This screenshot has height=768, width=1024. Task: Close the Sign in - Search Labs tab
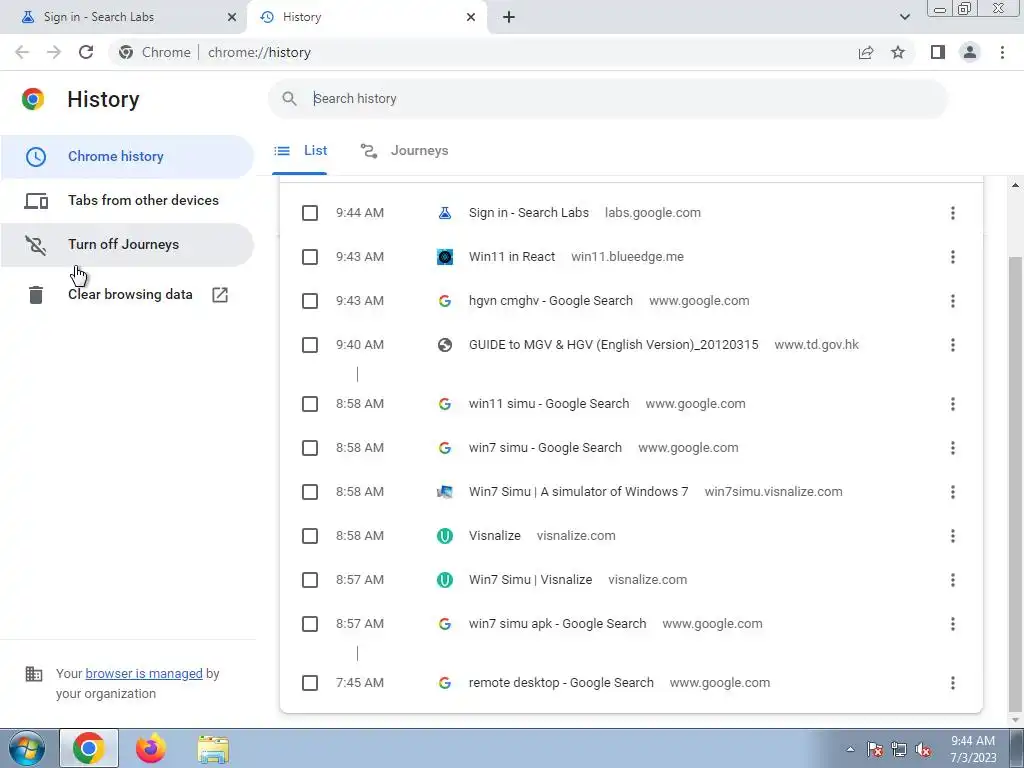232,17
